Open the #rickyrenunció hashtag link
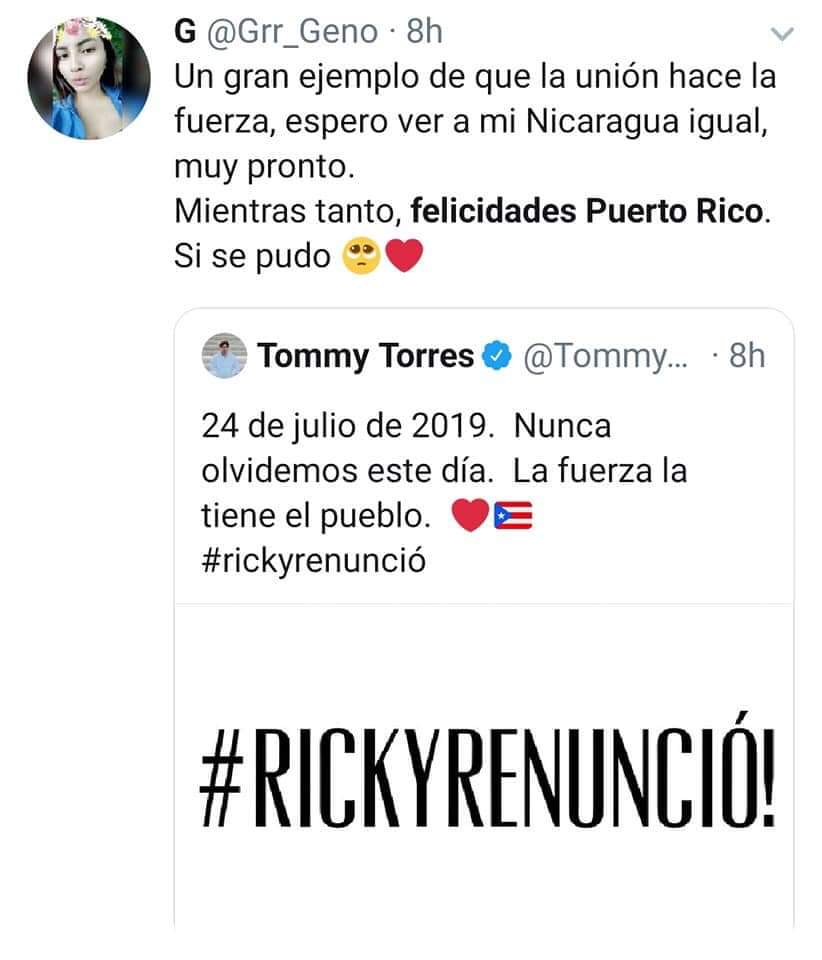The height and width of the screenshot is (960, 822). pos(314,560)
